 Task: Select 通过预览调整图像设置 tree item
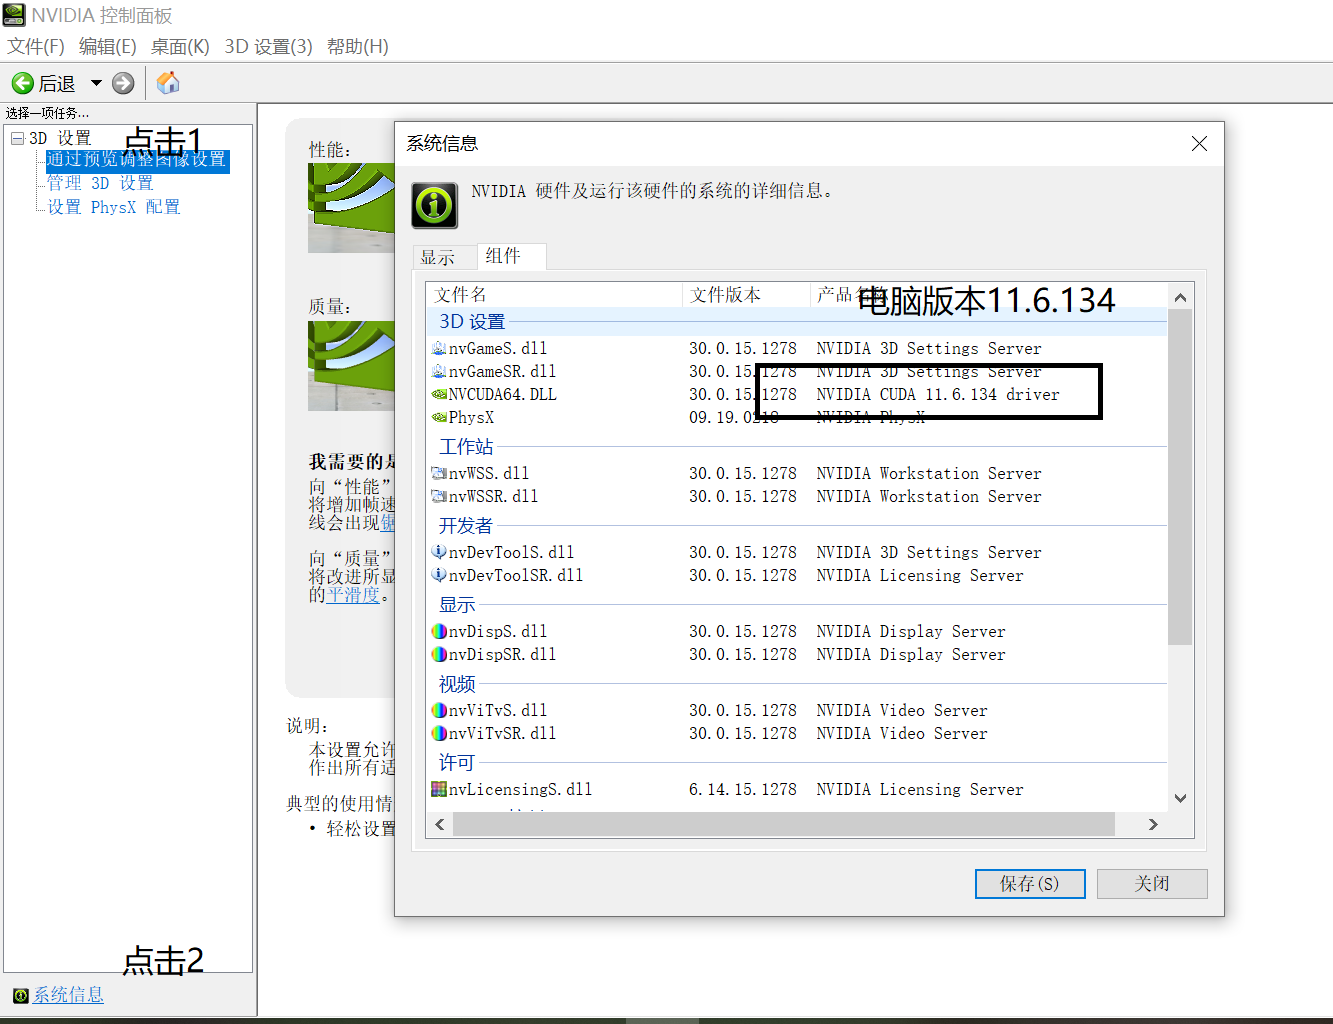[137, 160]
